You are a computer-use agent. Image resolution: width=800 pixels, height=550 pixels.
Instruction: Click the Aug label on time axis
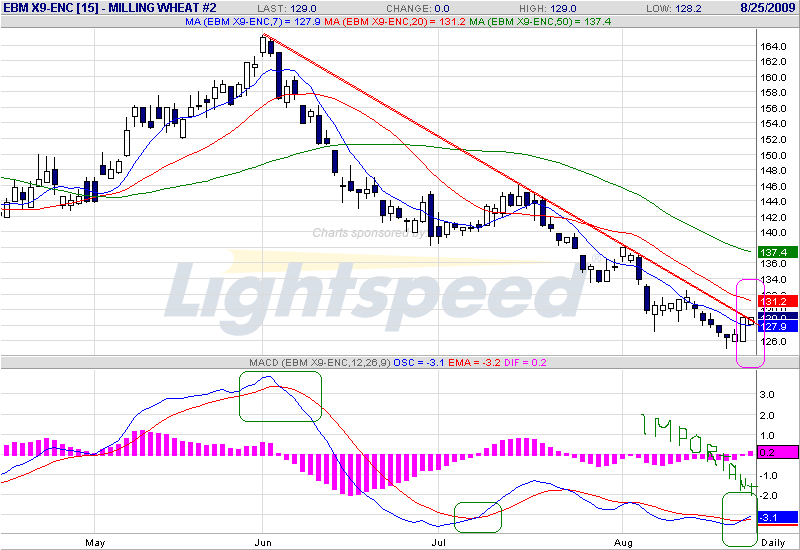(623, 543)
